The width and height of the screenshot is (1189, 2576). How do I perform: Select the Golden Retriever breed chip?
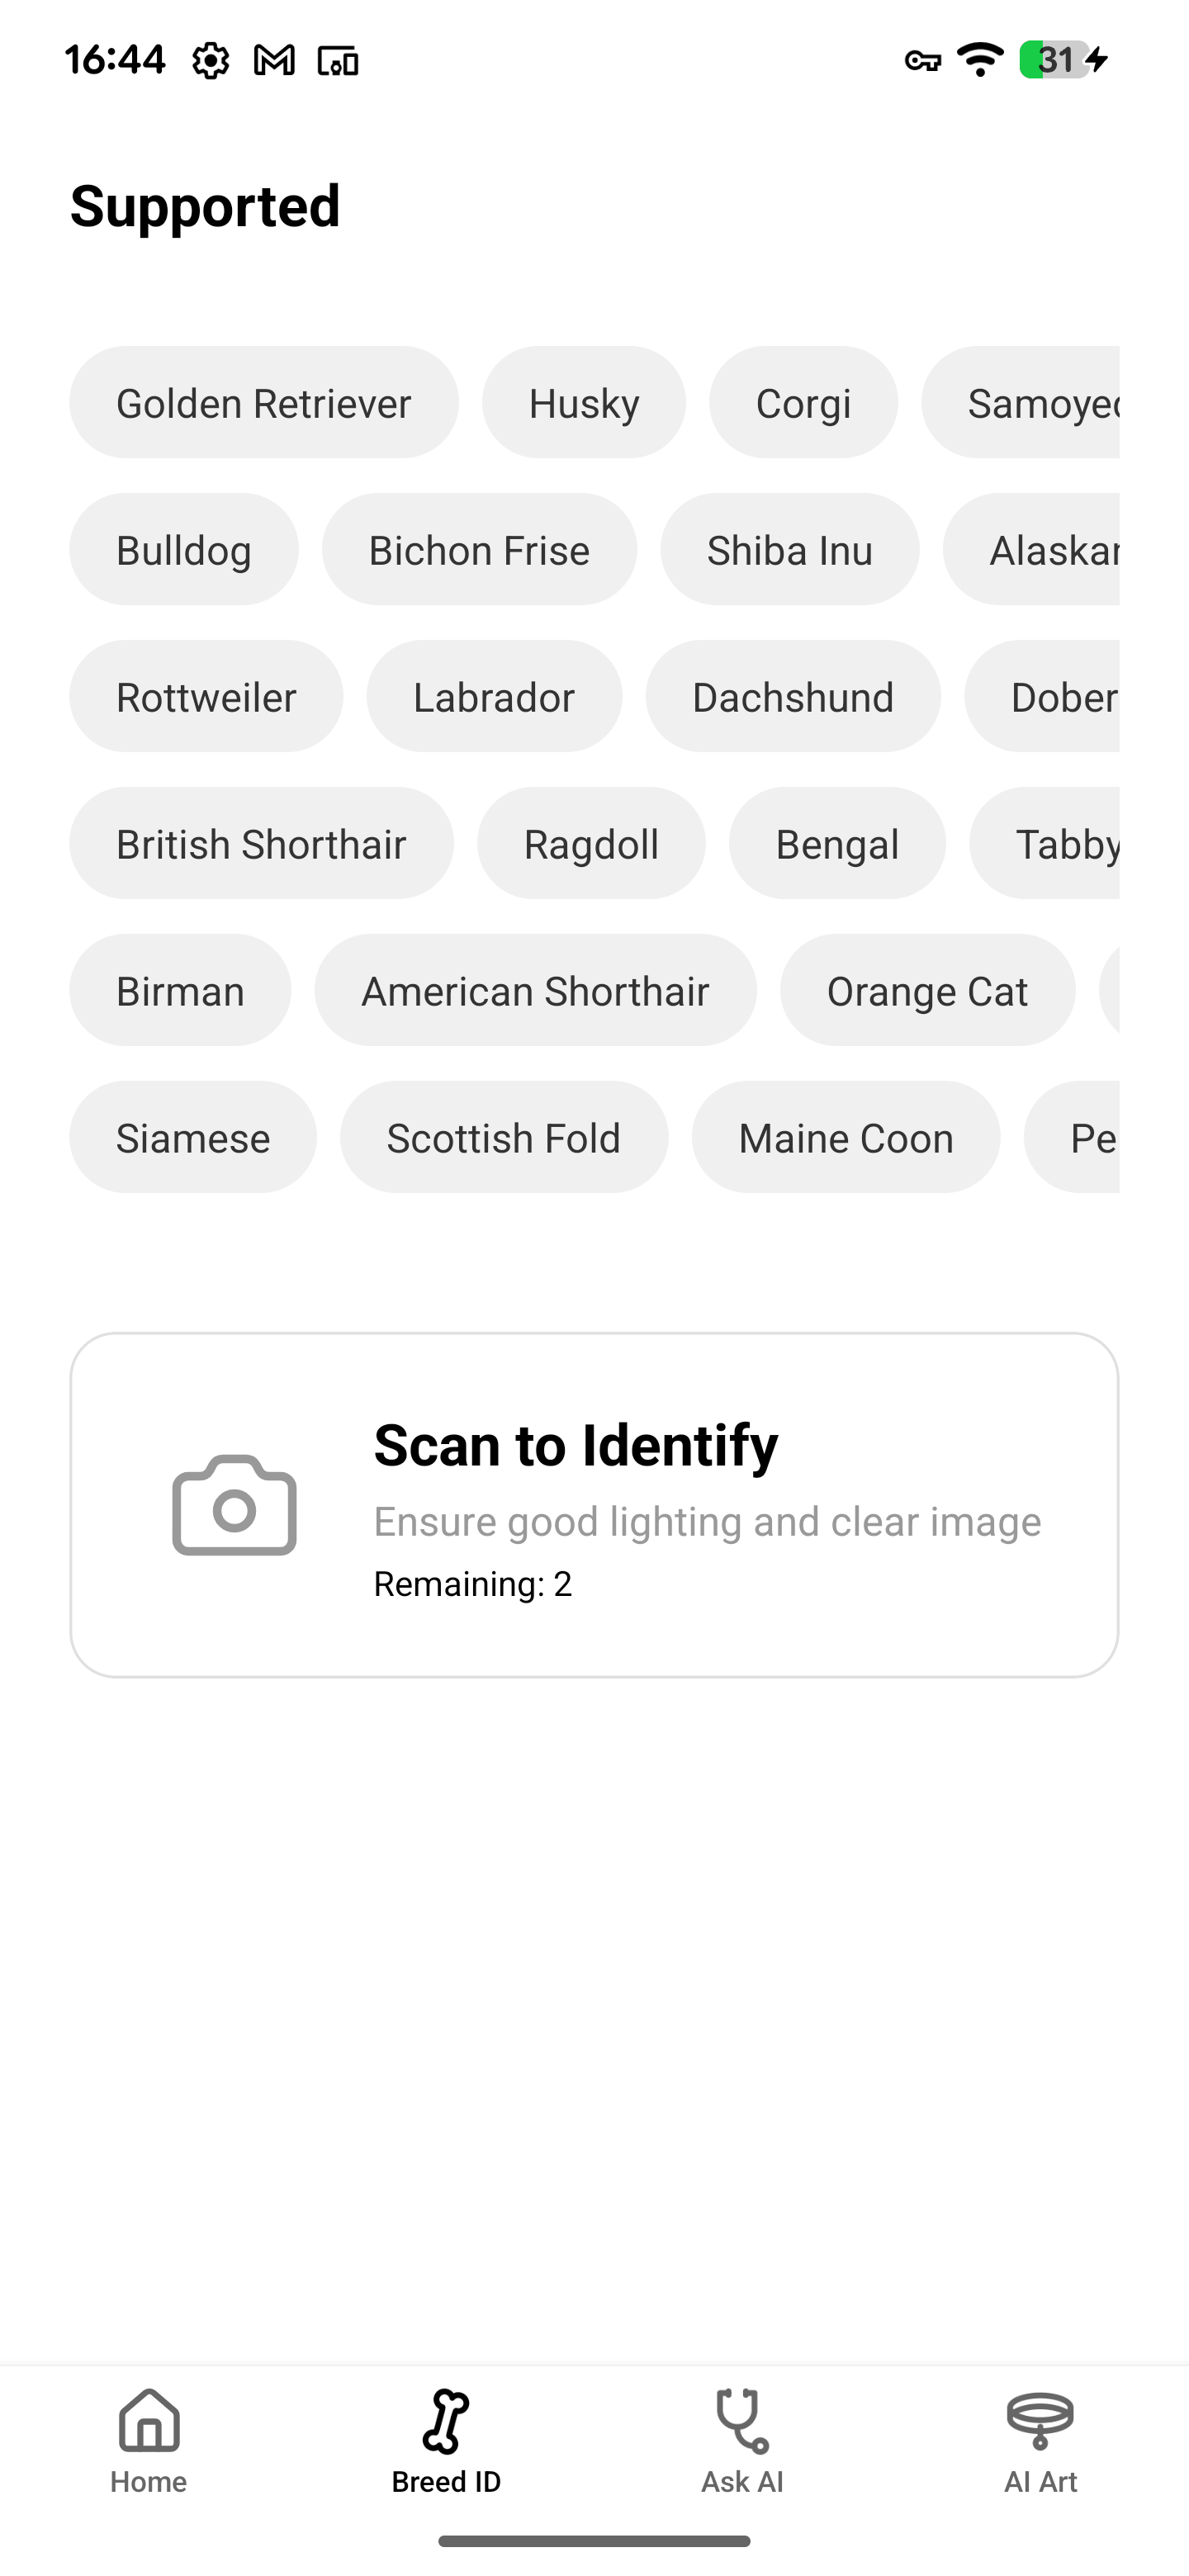click(264, 403)
